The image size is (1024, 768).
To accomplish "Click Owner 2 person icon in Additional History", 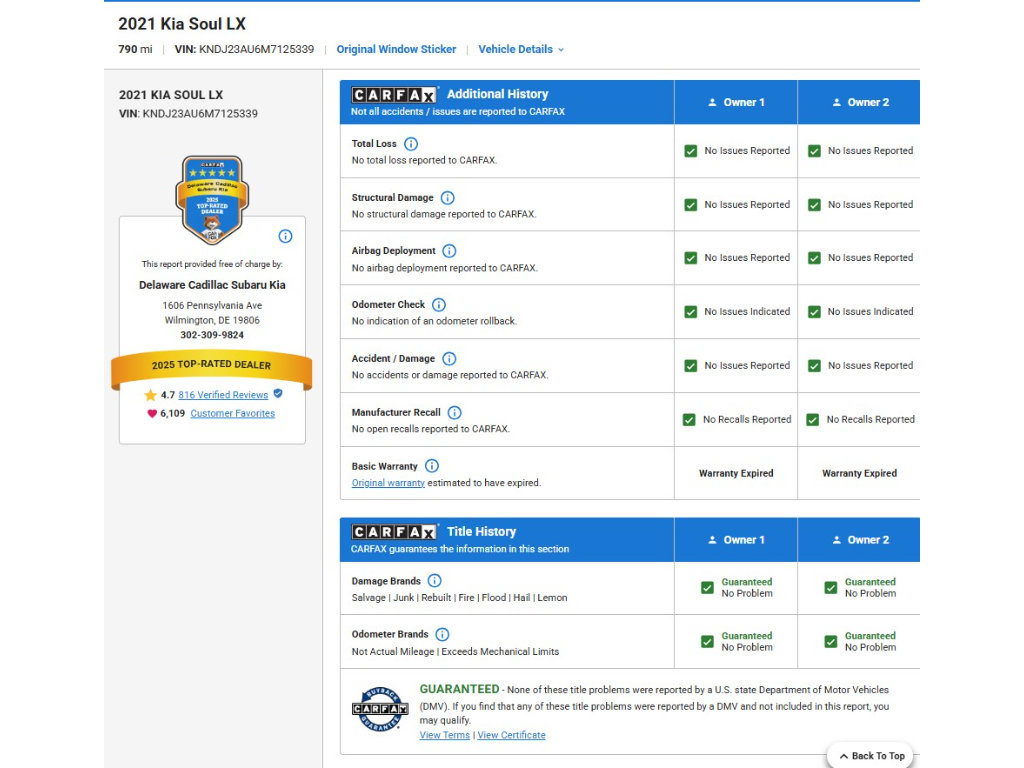I will pyautogui.click(x=837, y=103).
